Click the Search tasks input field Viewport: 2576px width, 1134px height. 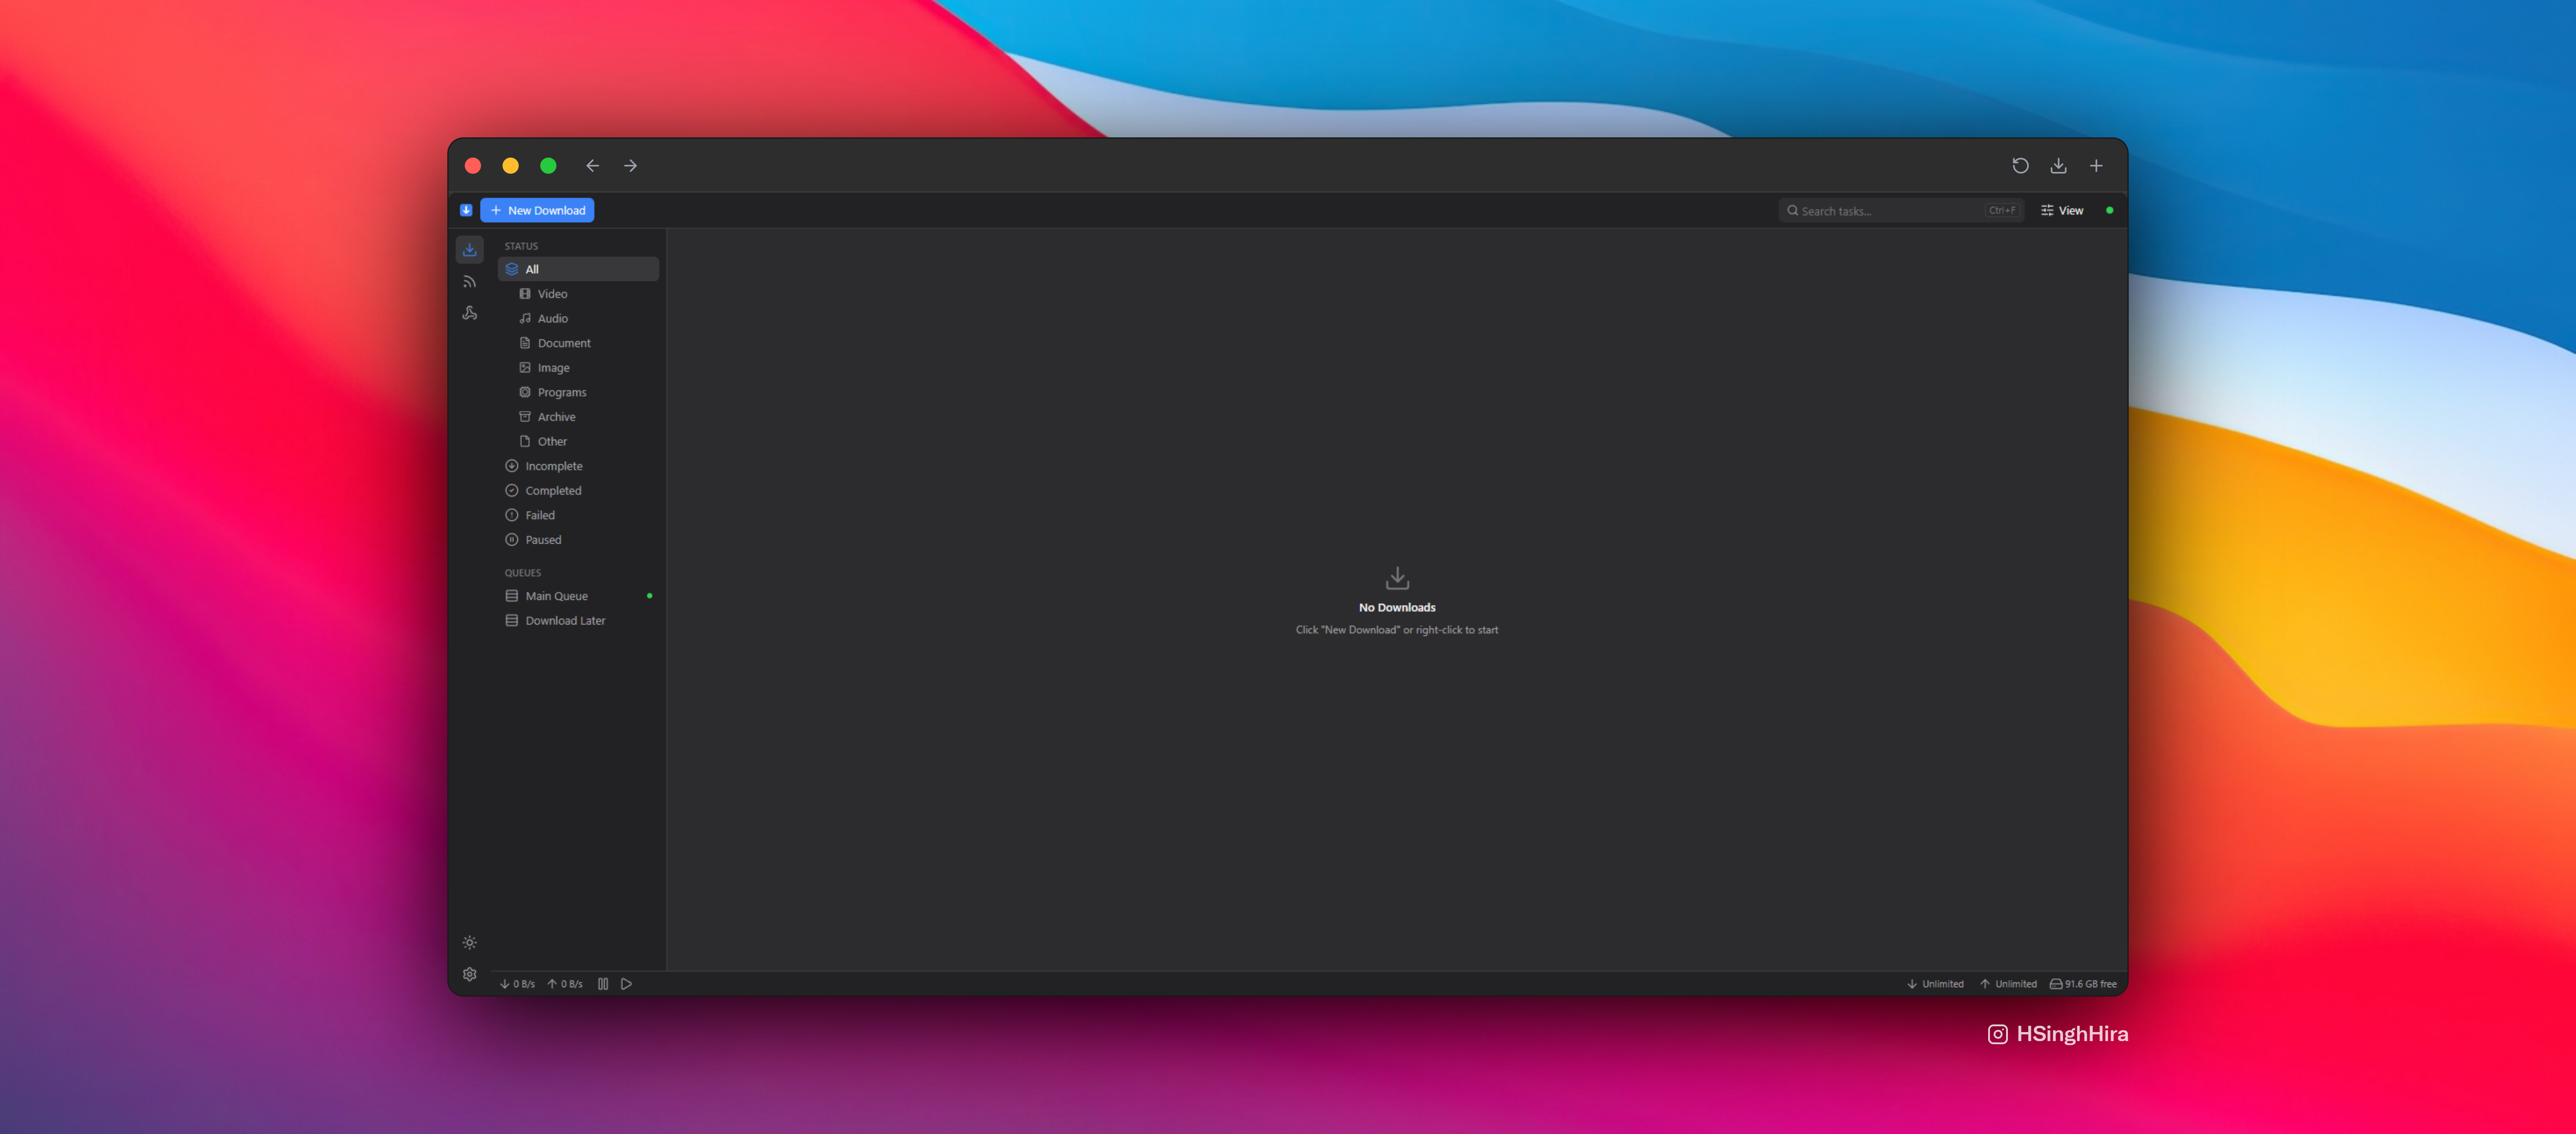pyautogui.click(x=1900, y=210)
